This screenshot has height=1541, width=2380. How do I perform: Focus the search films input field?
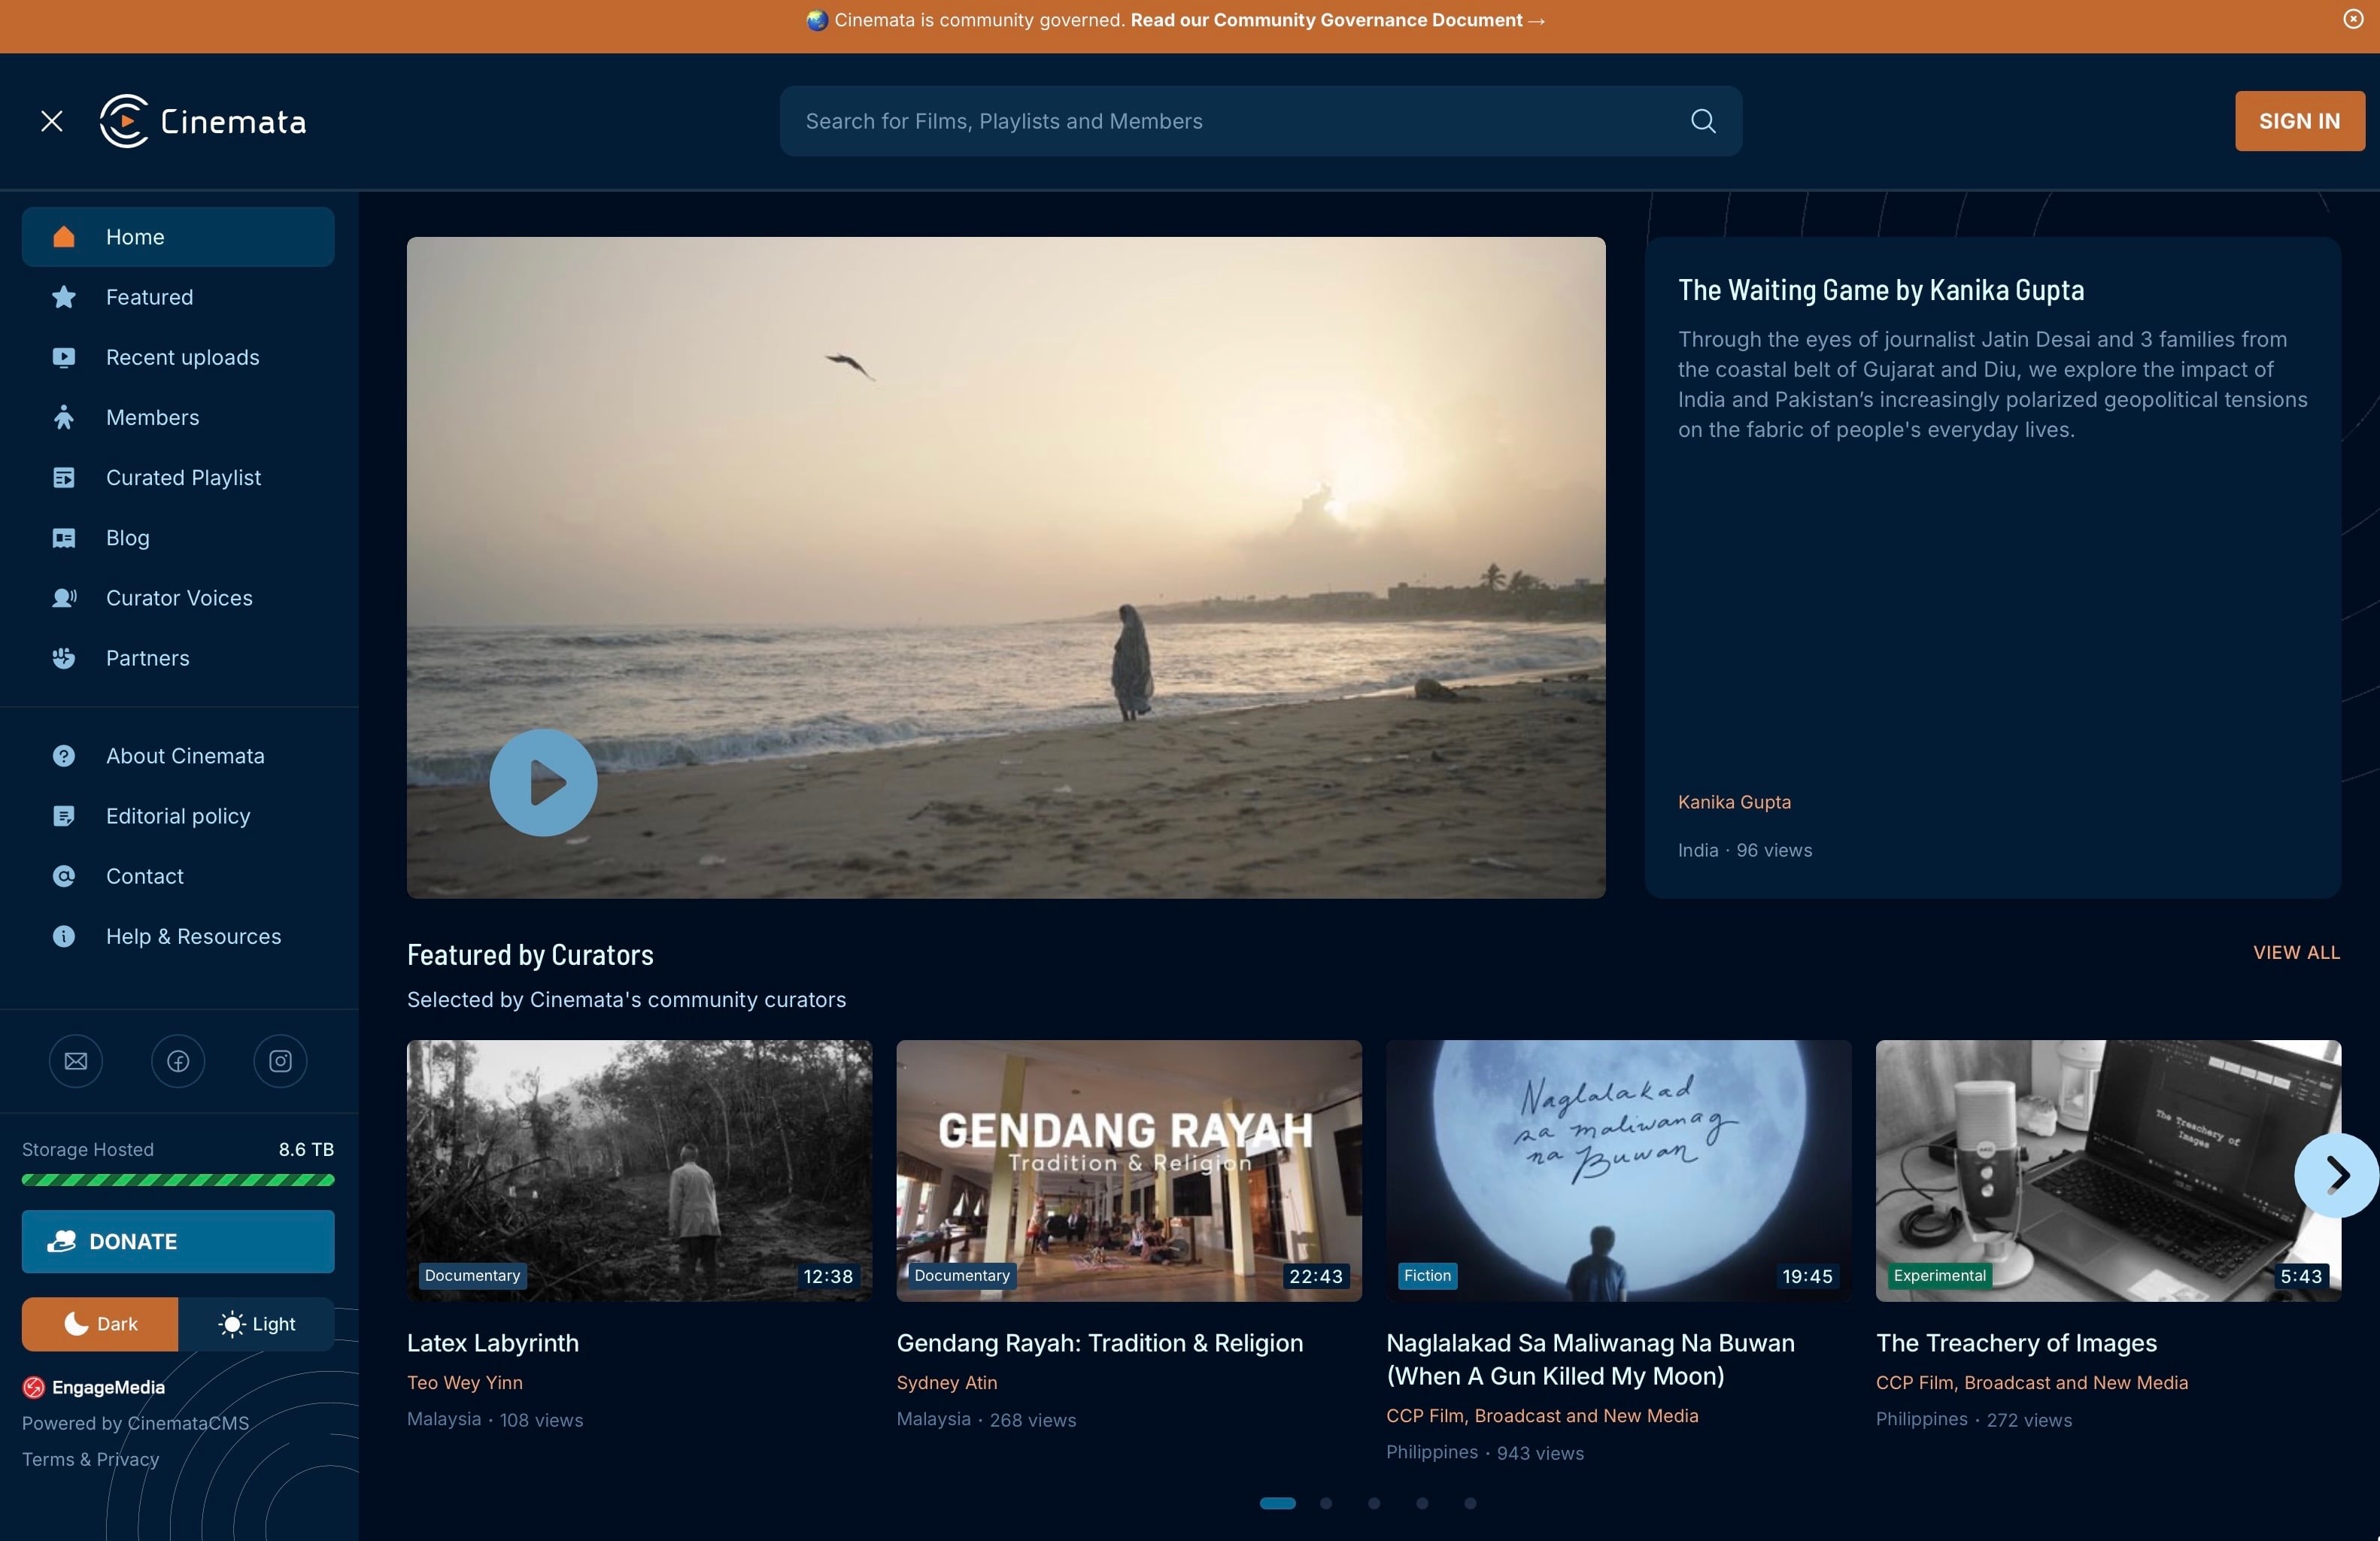tap(1261, 121)
